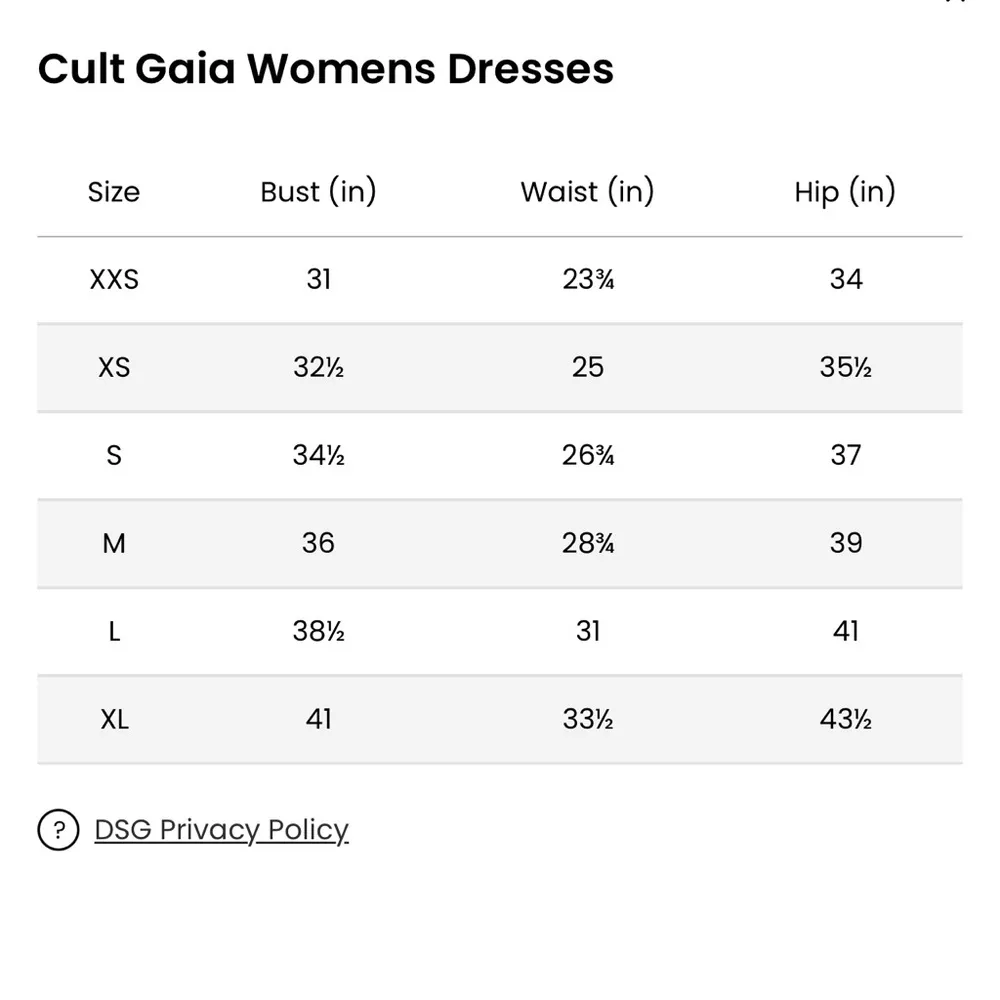Click the 32½ bust measurement for XS

point(318,368)
